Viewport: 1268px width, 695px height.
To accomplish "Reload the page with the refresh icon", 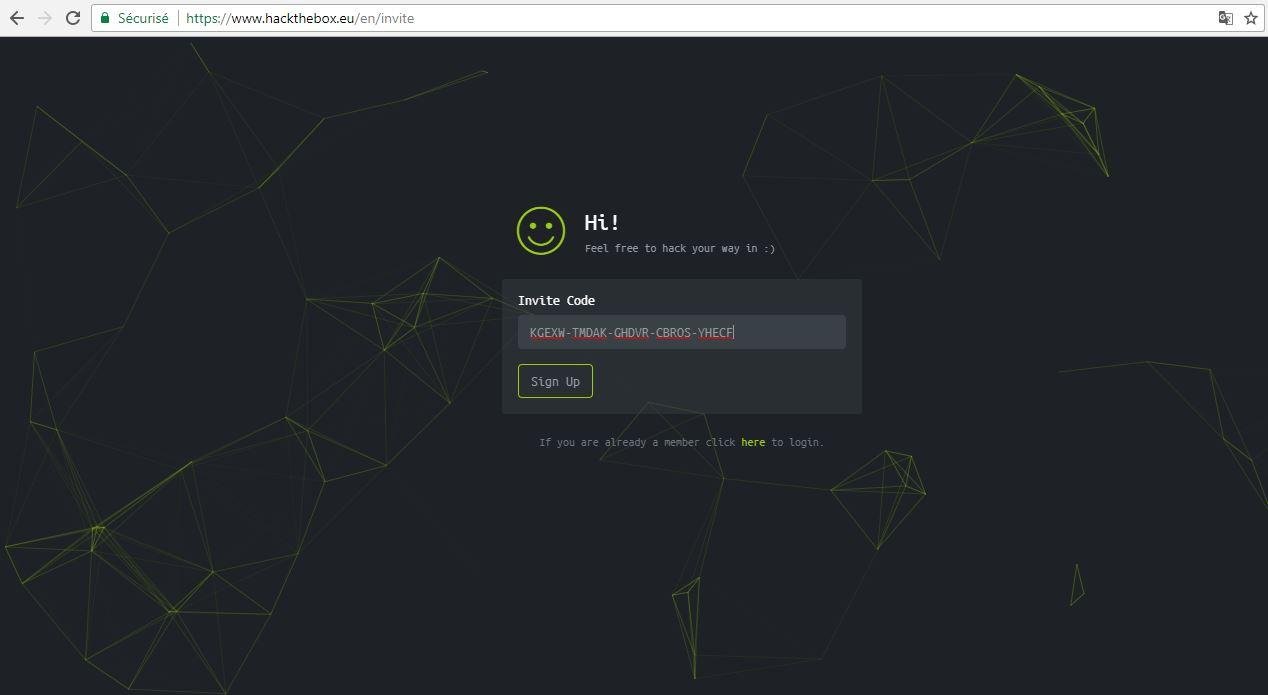I will [72, 18].
